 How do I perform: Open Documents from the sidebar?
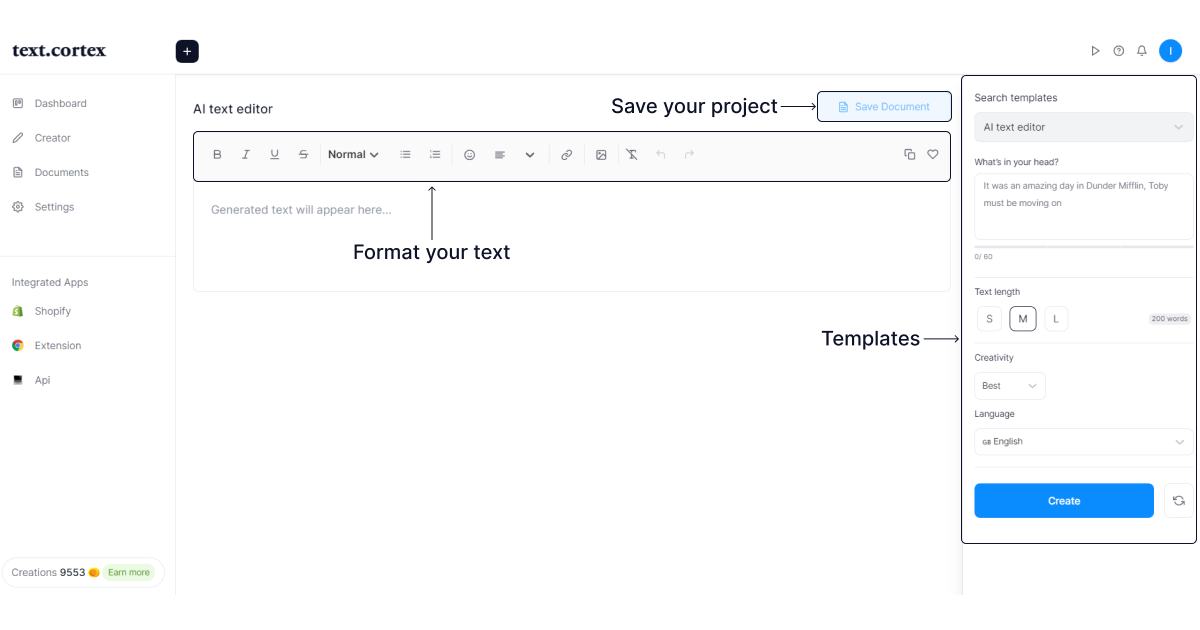click(61, 173)
